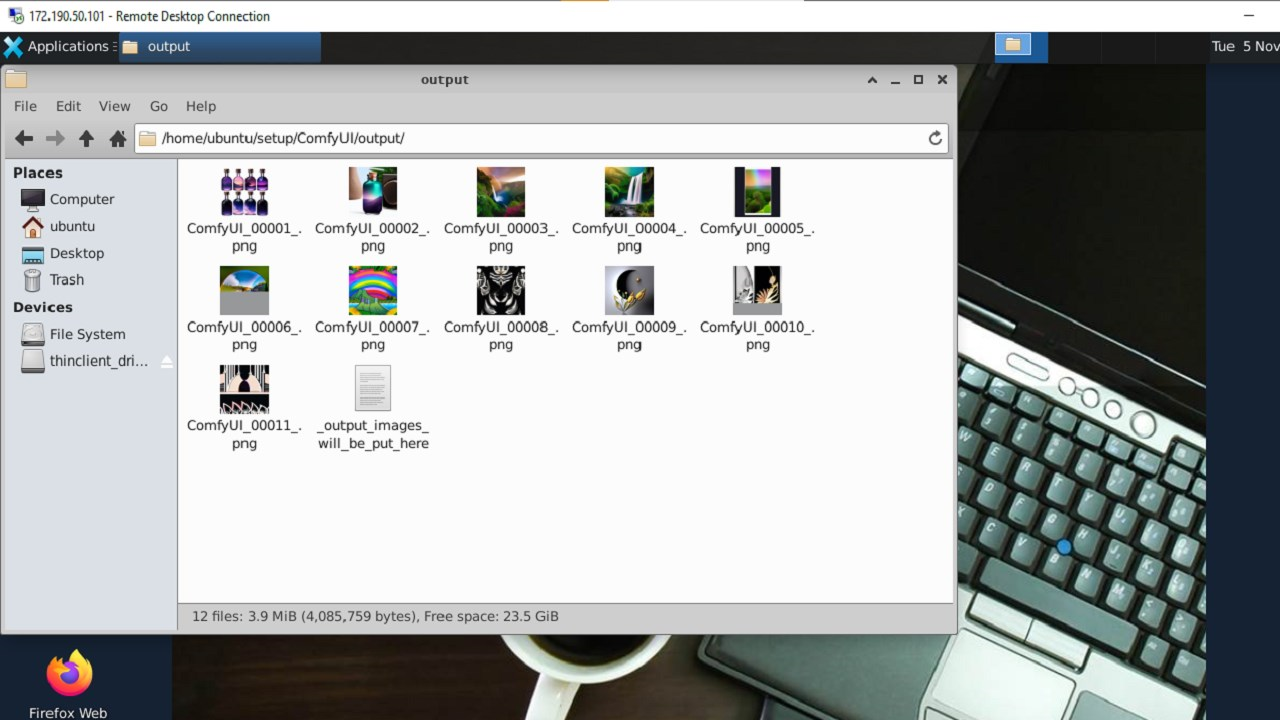Viewport: 1280px width, 720px height.
Task: Eject the thinclient_drives device
Action: click(167, 361)
